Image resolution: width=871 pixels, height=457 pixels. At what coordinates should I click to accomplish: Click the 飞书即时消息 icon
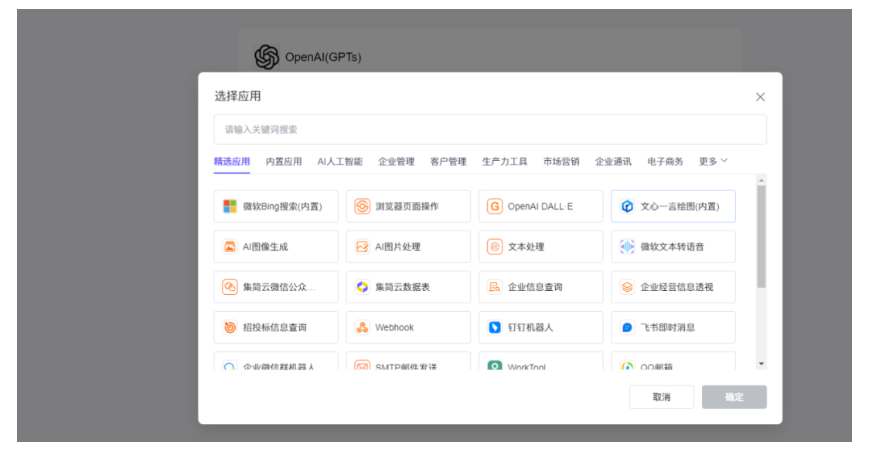click(x=627, y=327)
